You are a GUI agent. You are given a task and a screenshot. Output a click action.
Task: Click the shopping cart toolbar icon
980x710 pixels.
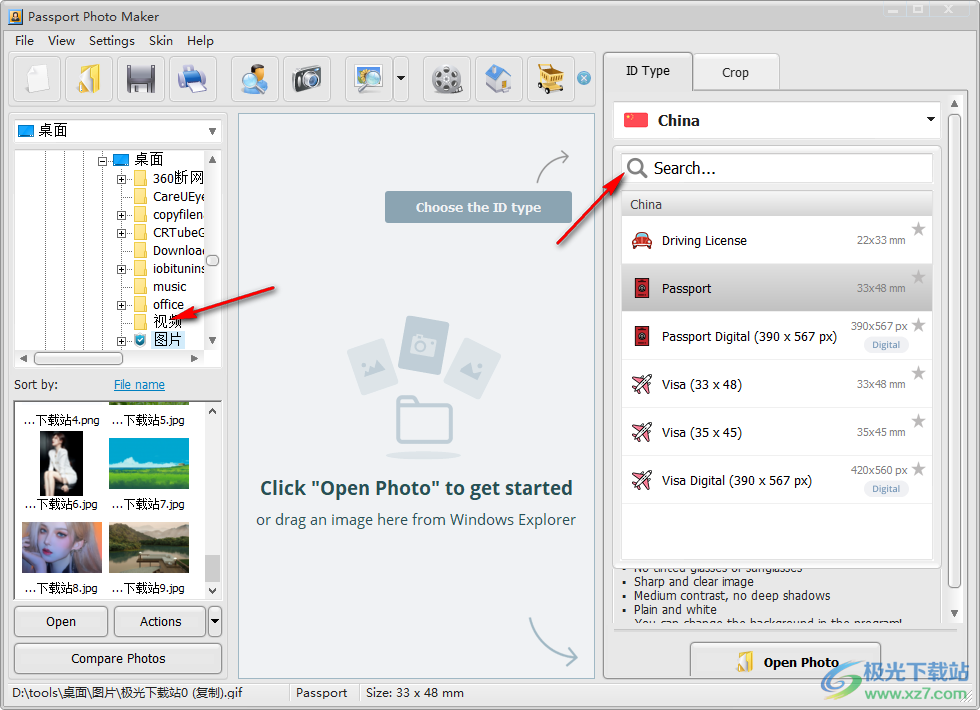(551, 79)
